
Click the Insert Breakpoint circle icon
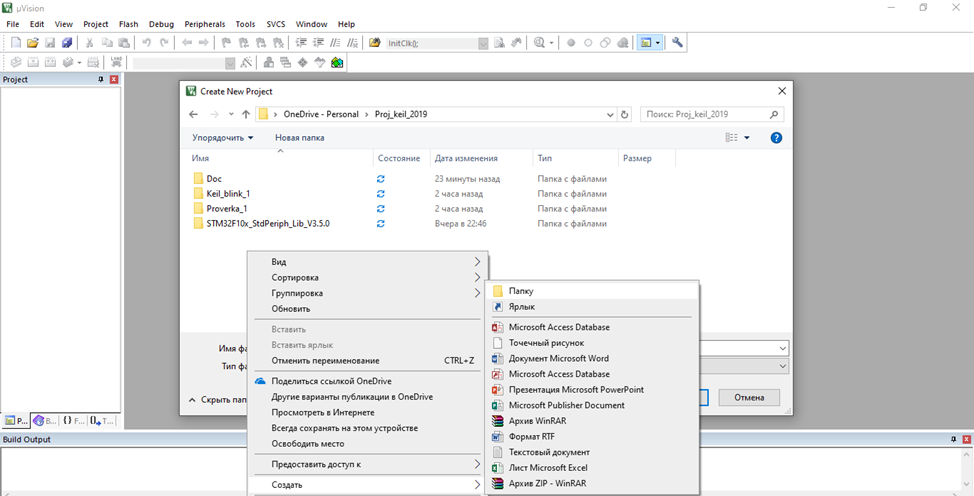[x=571, y=43]
